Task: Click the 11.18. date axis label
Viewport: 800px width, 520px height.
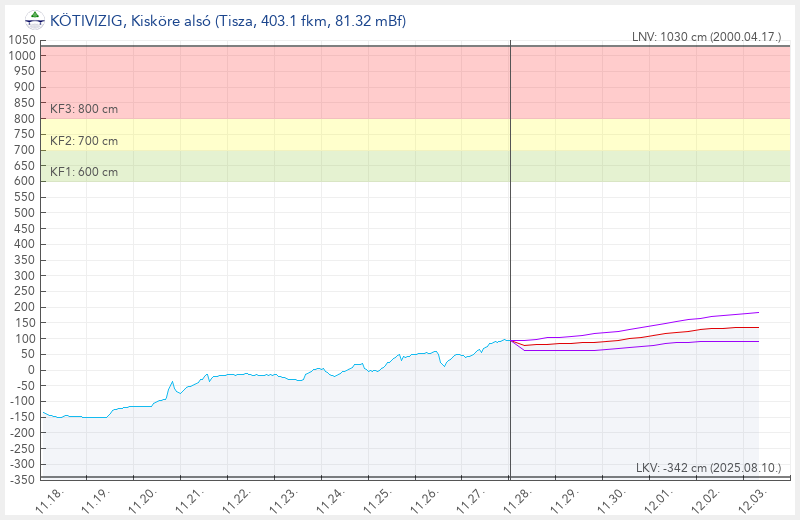Action: pos(50,499)
